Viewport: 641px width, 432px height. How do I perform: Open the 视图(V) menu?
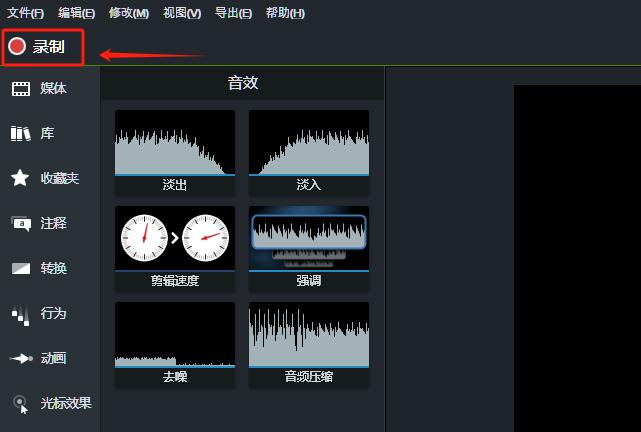[x=181, y=13]
